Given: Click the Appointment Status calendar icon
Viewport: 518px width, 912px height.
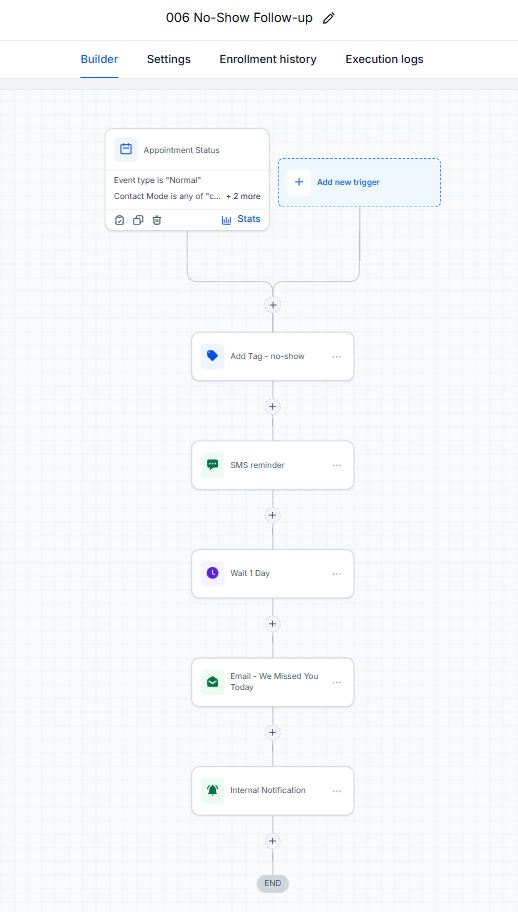Looking at the screenshot, I should (126, 149).
